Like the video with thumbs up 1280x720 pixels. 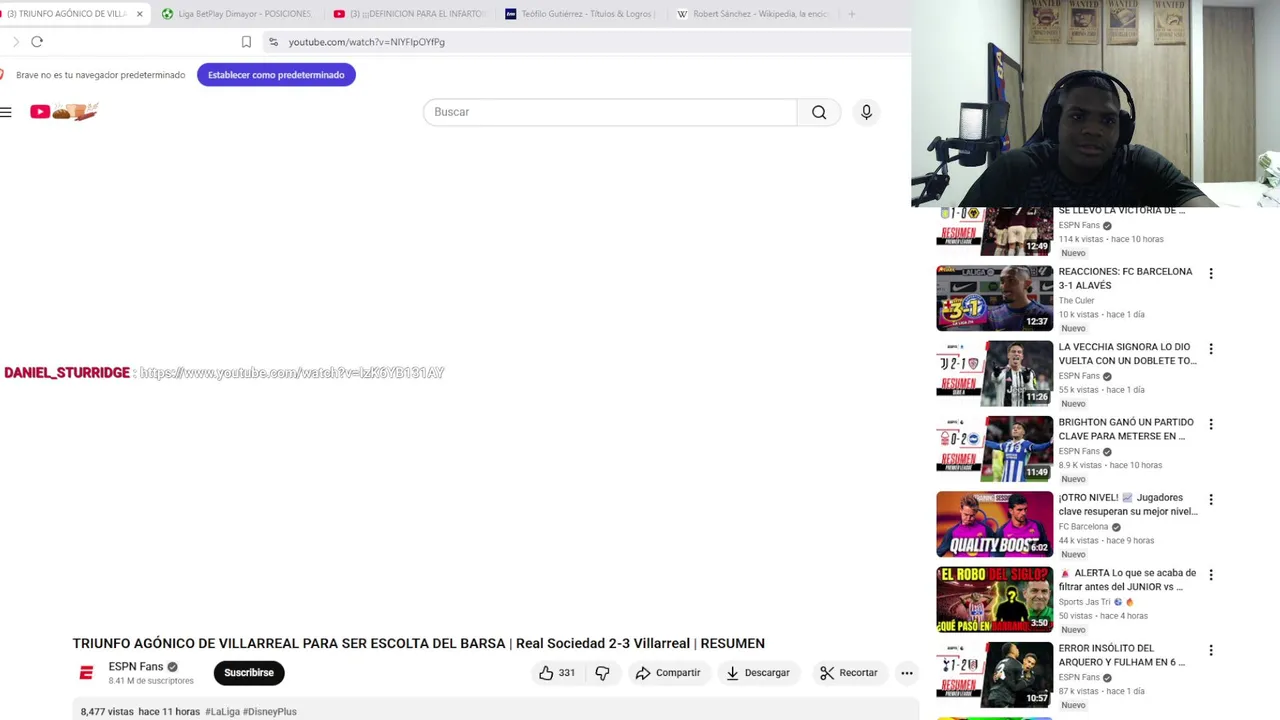pyautogui.click(x=557, y=673)
